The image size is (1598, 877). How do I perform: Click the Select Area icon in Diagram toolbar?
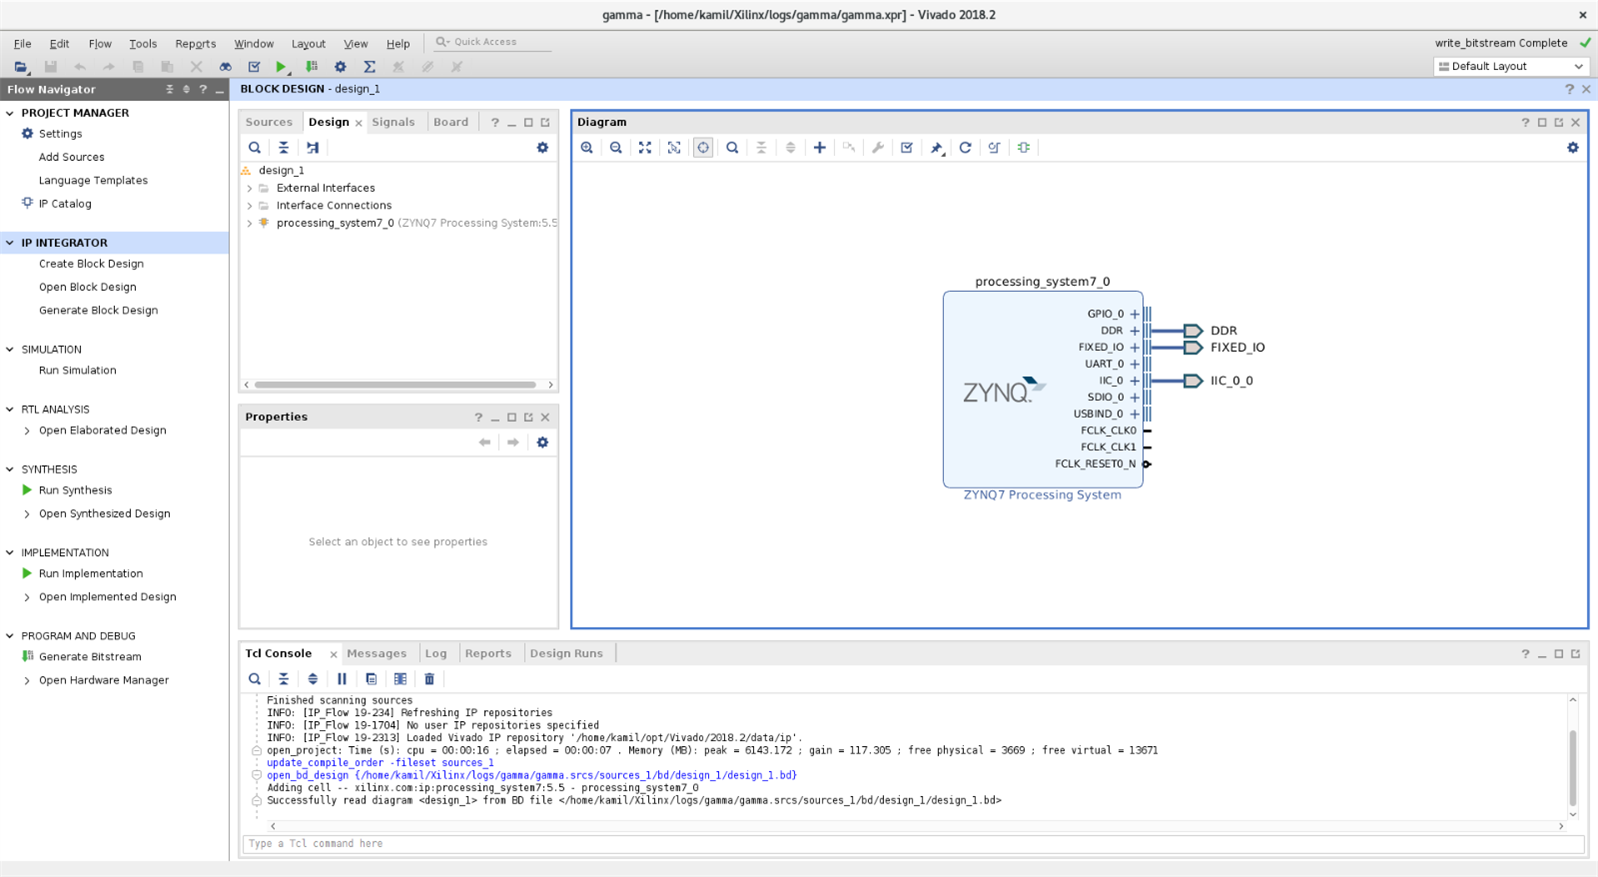[674, 148]
